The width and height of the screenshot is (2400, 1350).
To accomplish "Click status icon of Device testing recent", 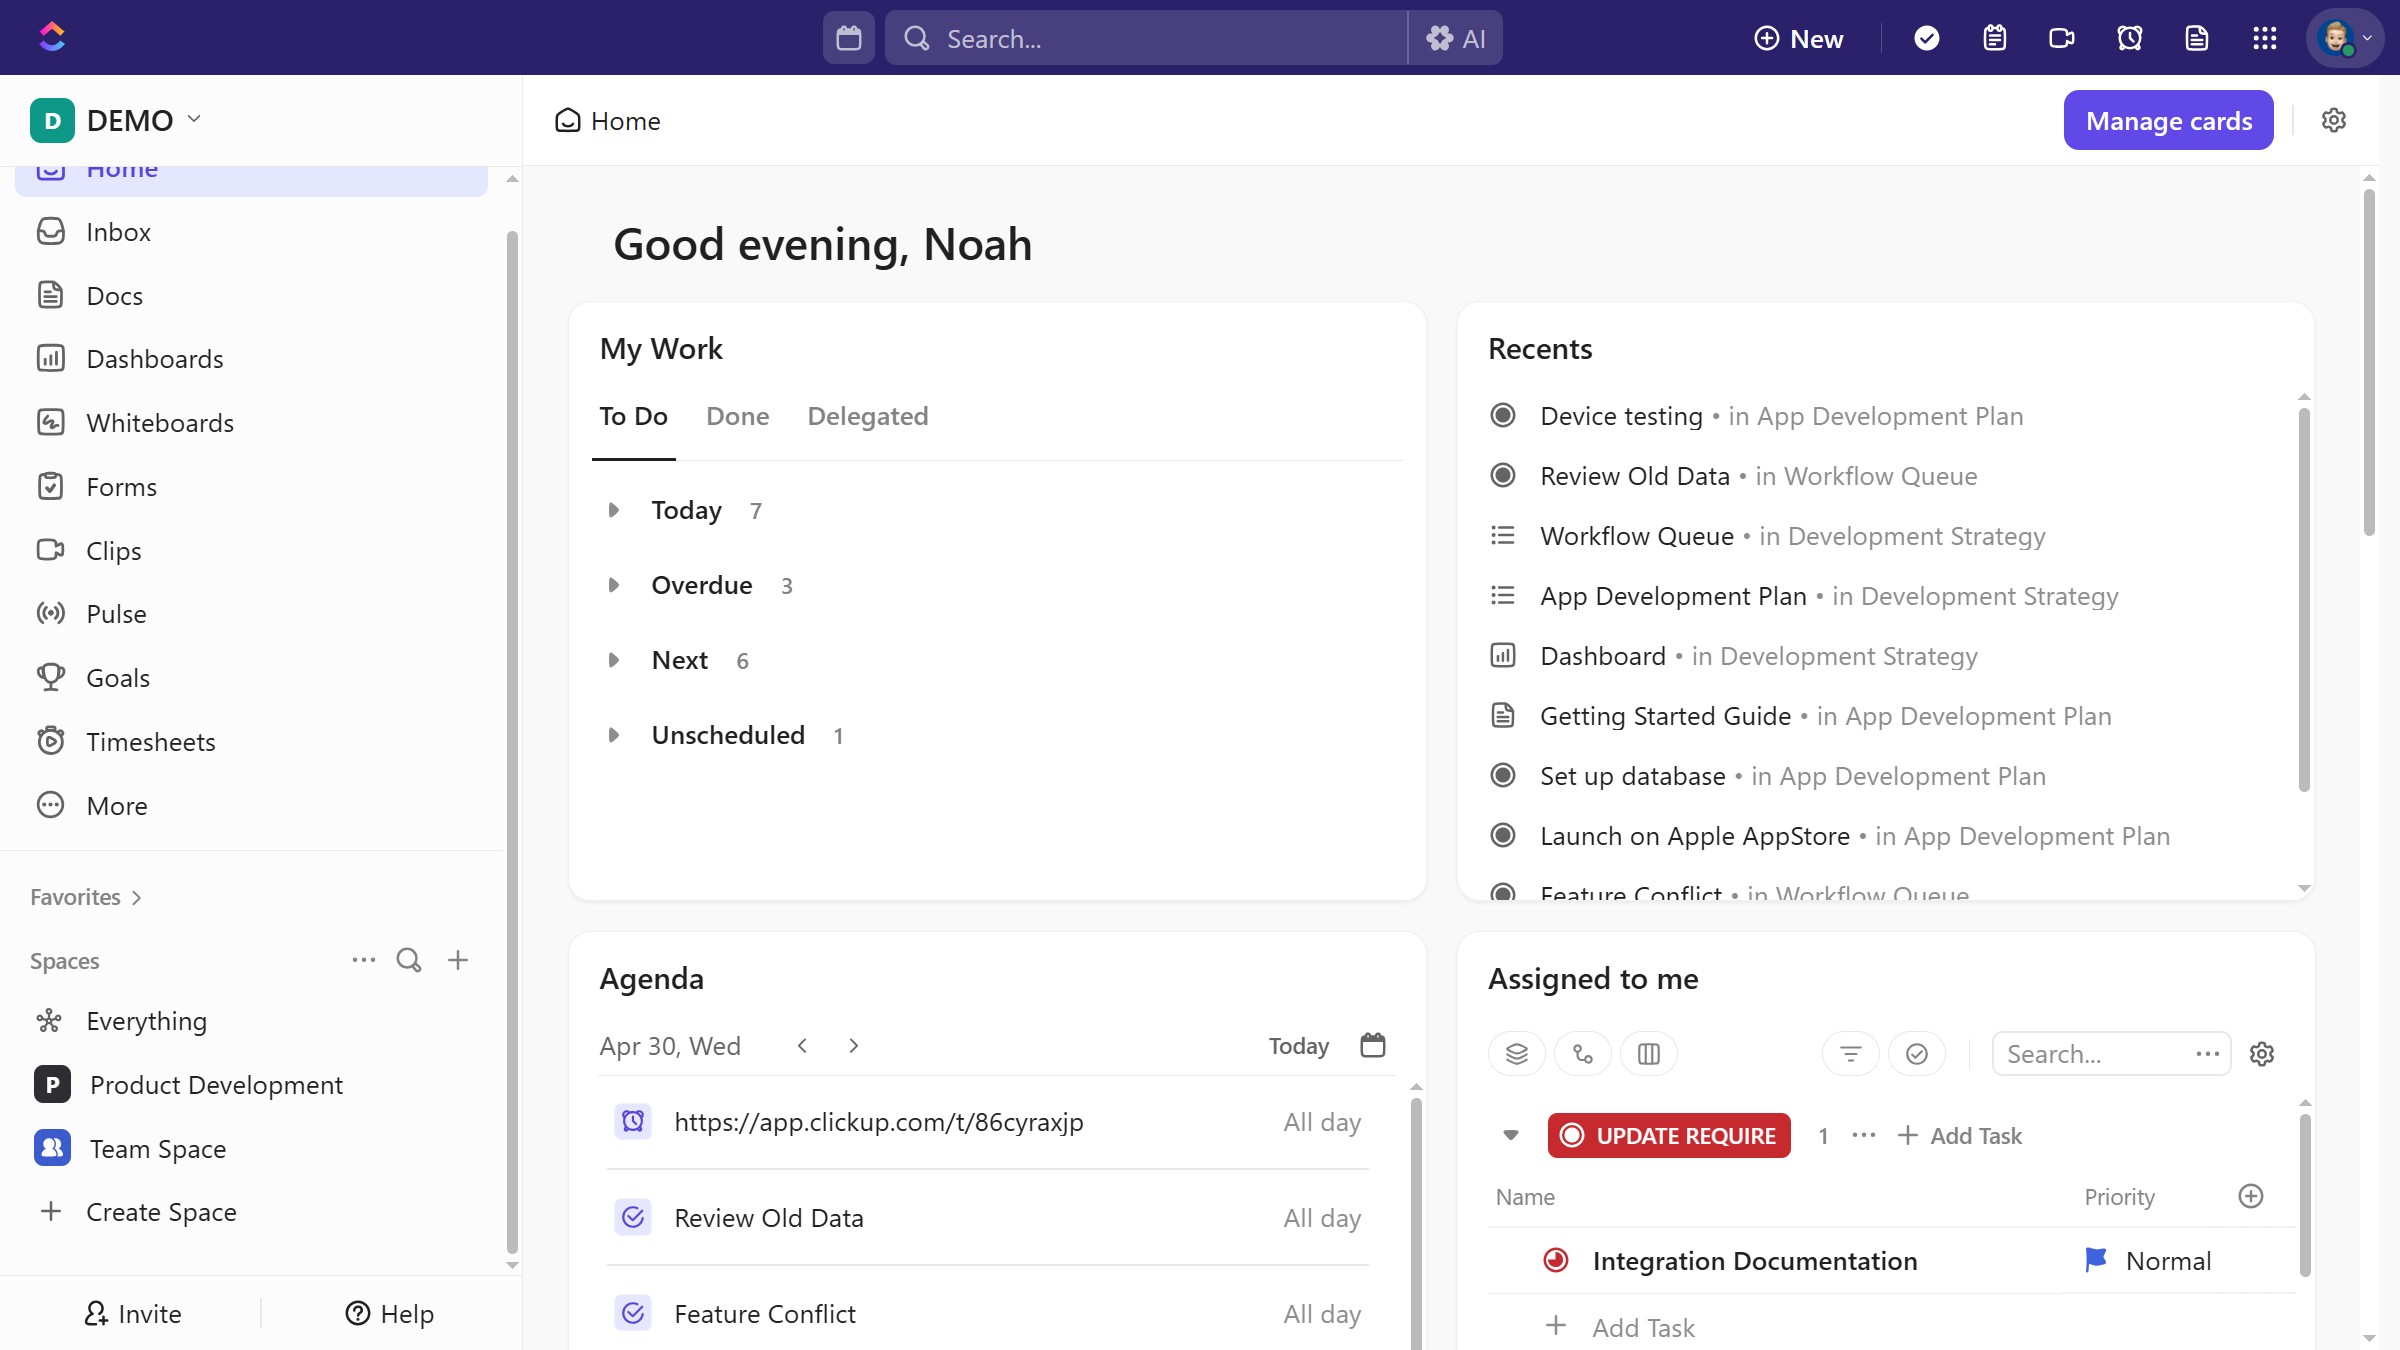I will [1503, 415].
